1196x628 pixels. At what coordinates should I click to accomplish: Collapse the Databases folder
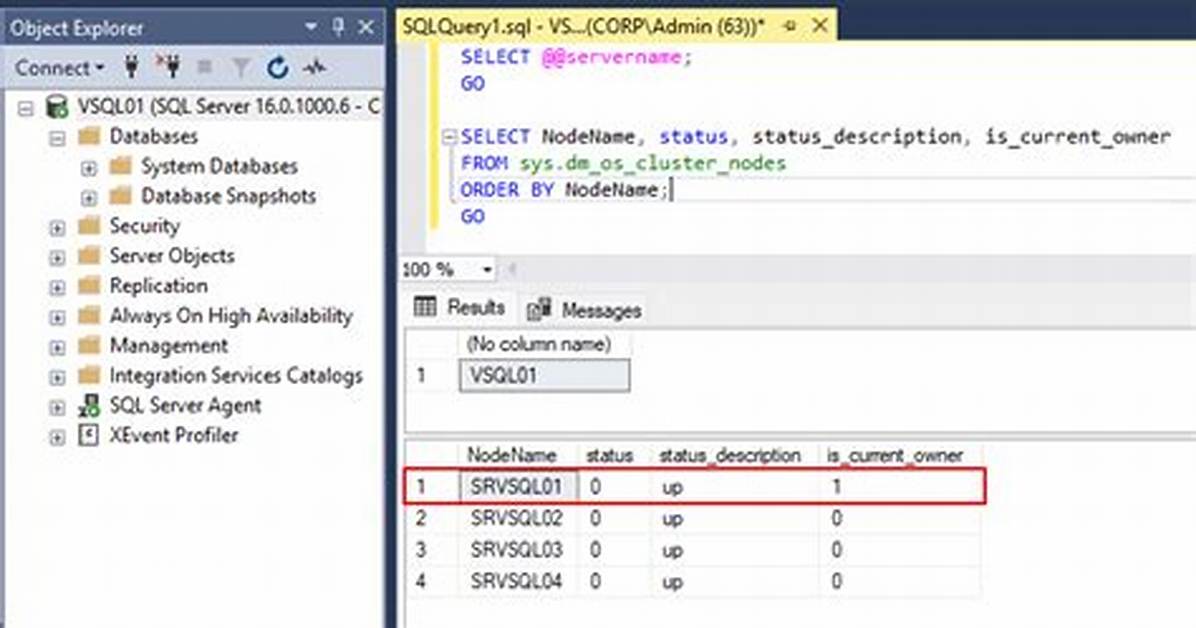pyautogui.click(x=57, y=138)
